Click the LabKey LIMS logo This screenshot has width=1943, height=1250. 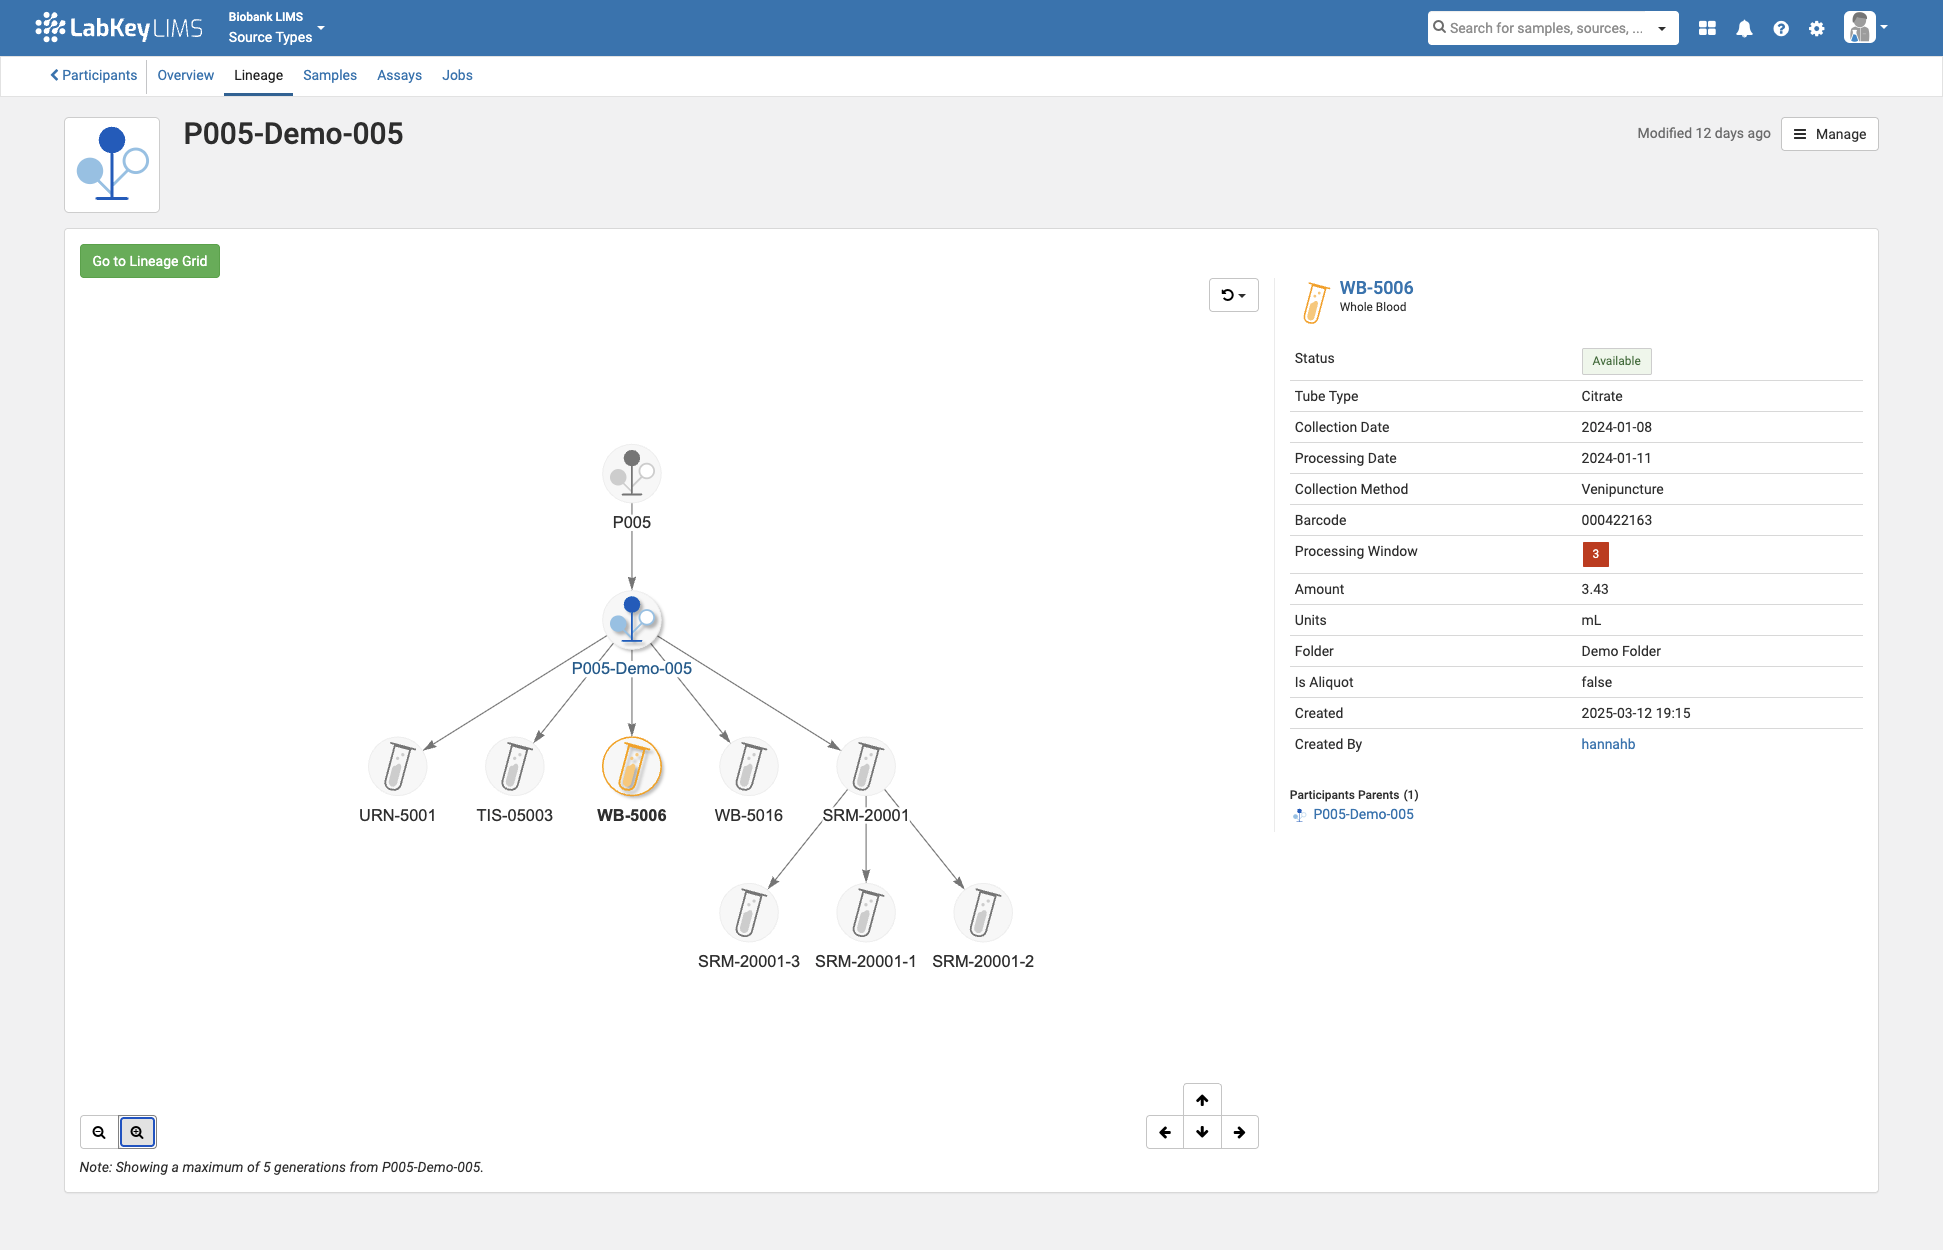(119, 28)
